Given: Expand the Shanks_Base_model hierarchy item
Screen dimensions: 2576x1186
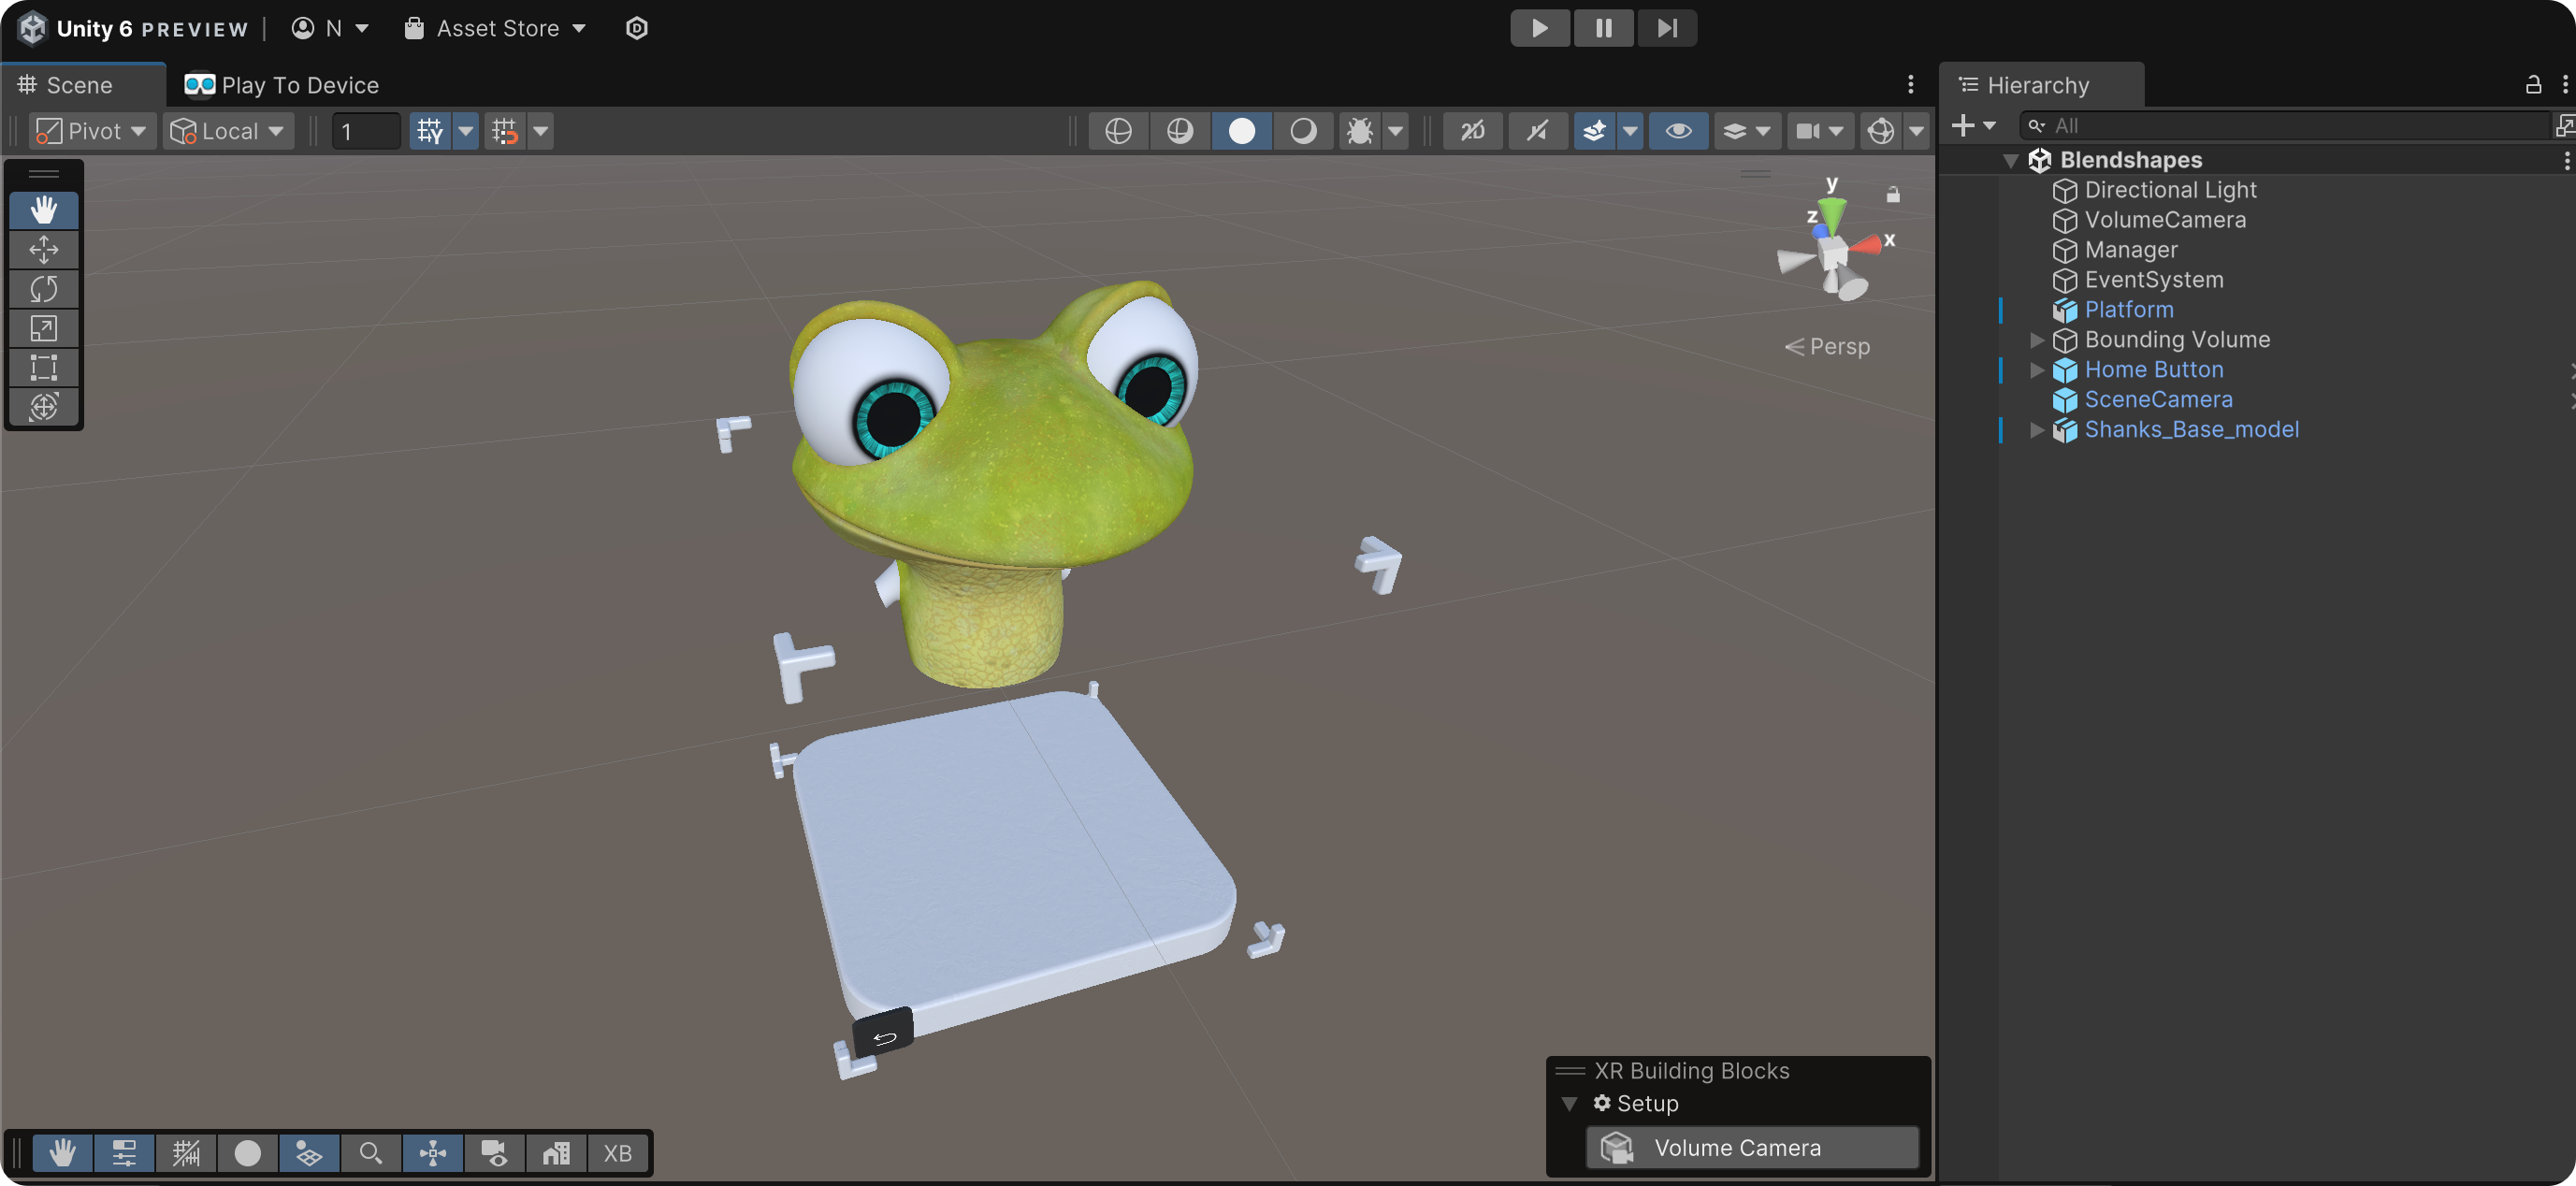Looking at the screenshot, I should click(x=2036, y=430).
